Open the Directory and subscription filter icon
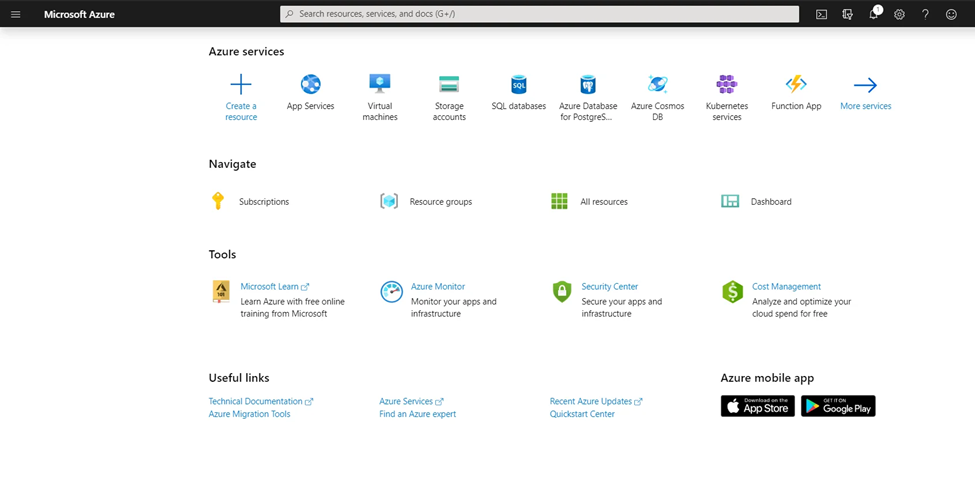The image size is (975, 485). 847,14
